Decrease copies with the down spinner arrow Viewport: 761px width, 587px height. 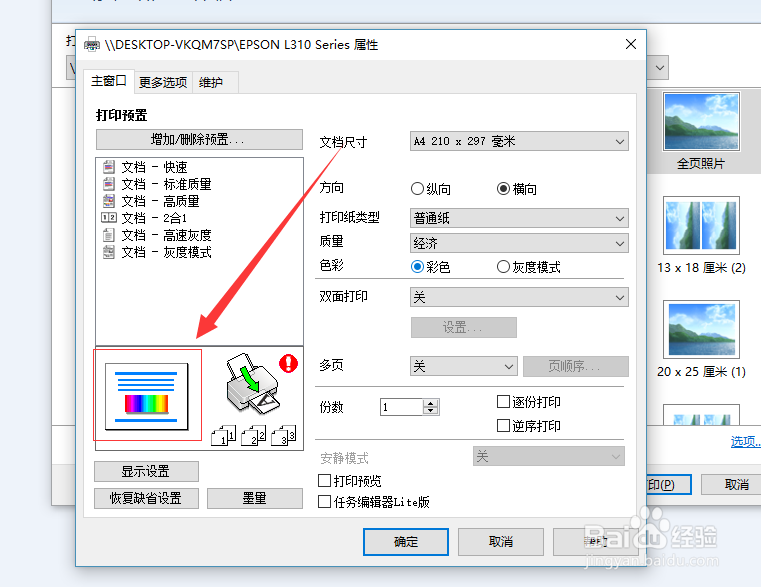tap(430, 411)
